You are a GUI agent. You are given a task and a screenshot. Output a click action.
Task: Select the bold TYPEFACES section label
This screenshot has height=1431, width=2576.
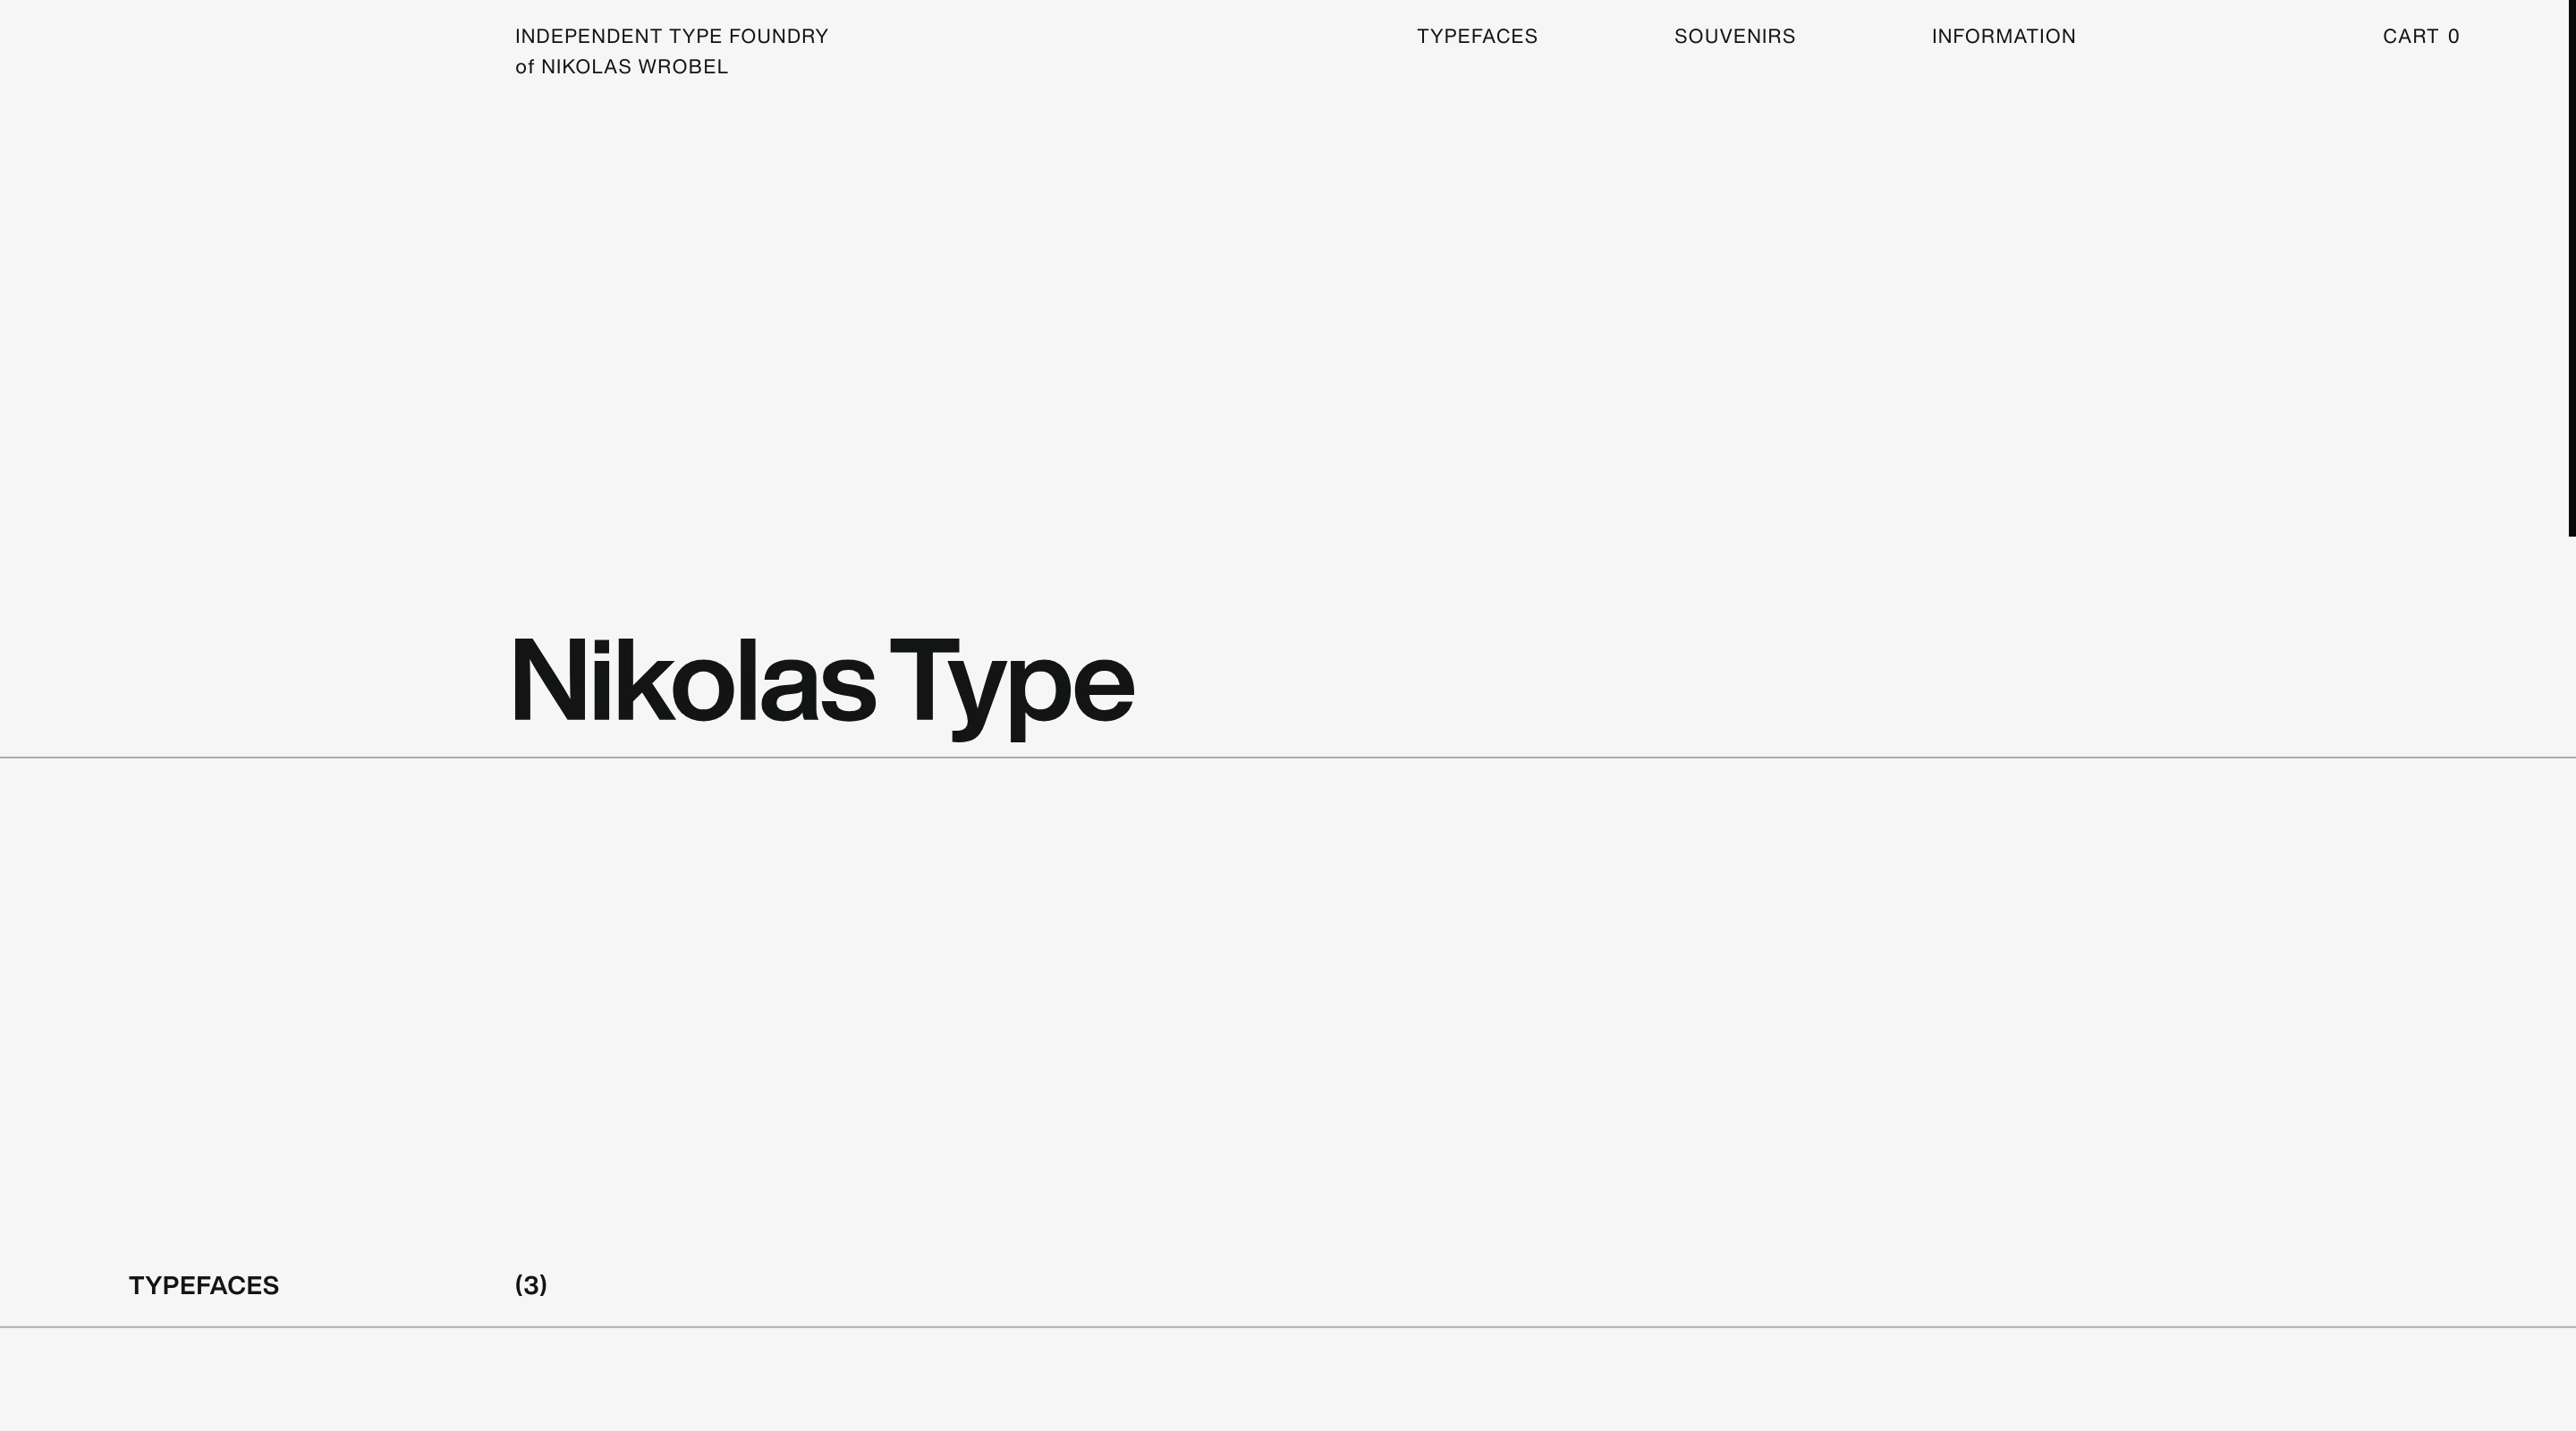tap(204, 1285)
